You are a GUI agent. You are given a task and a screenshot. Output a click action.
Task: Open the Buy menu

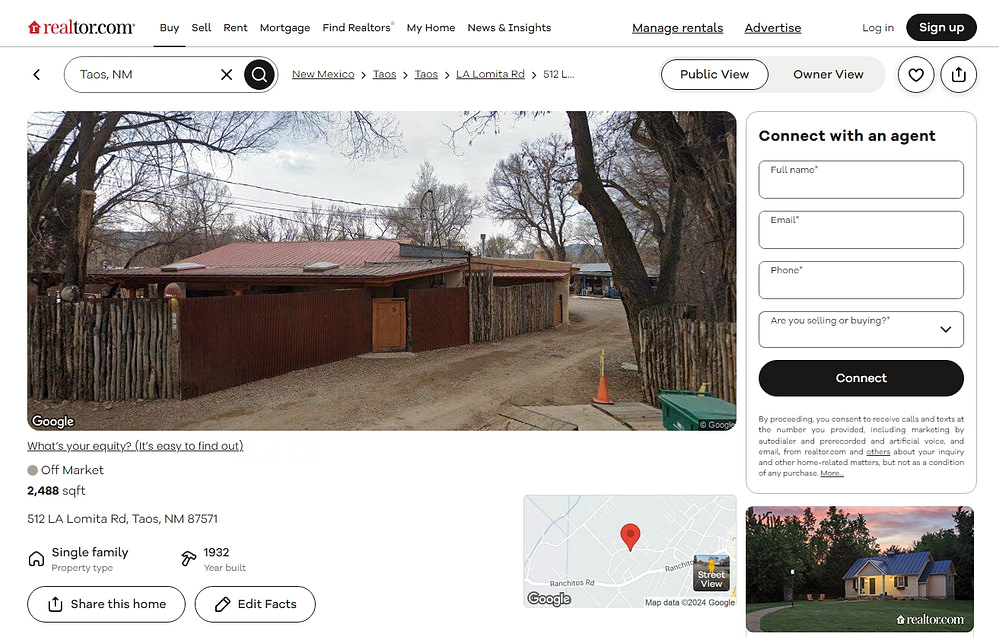169,28
